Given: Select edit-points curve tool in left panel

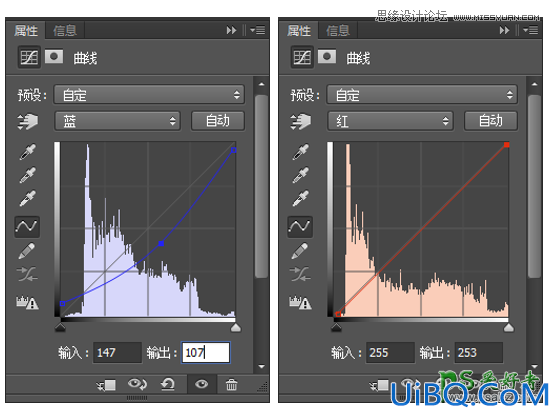Looking at the screenshot, I should click(27, 226).
